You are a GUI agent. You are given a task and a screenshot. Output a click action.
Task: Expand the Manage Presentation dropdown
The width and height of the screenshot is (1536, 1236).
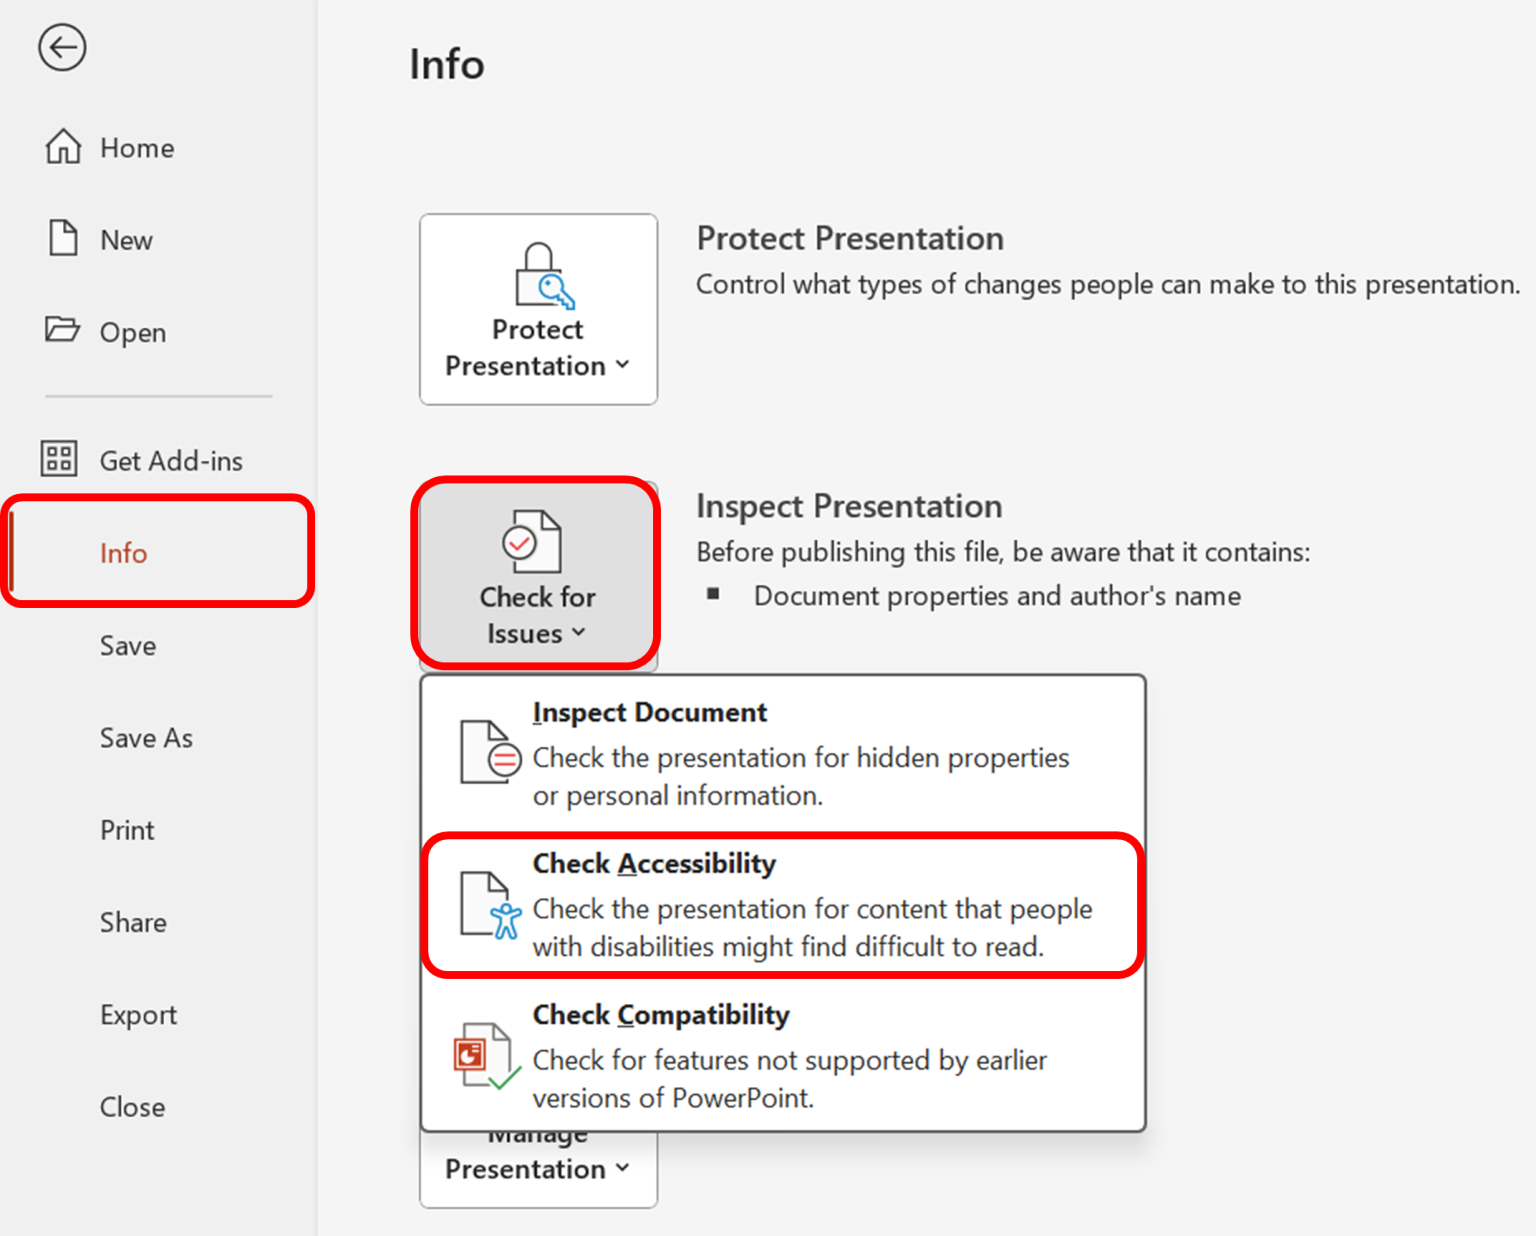pyautogui.click(x=622, y=1168)
